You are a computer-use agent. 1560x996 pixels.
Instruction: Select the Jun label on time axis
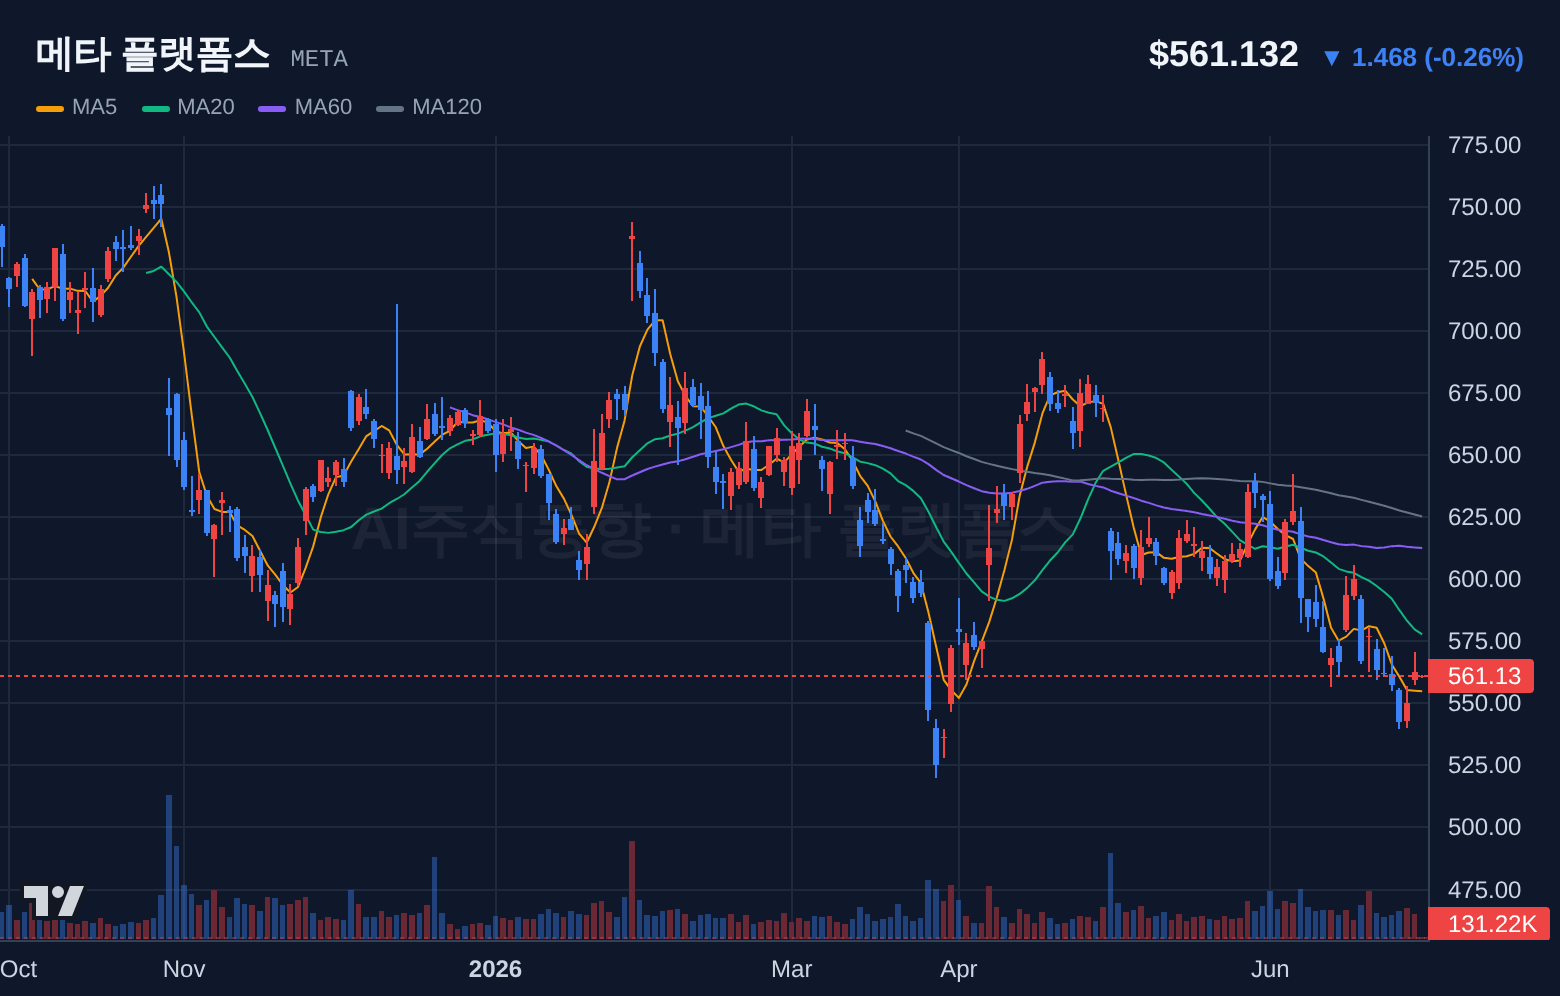click(1270, 969)
